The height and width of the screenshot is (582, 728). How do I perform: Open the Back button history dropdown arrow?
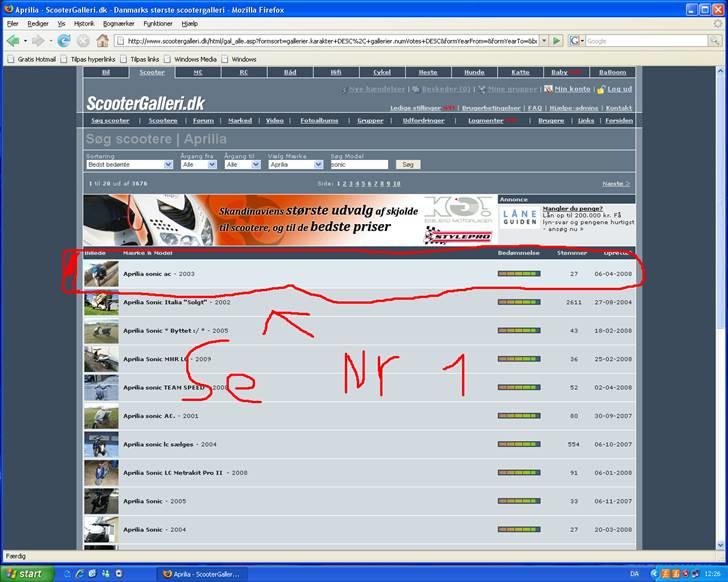(25, 41)
